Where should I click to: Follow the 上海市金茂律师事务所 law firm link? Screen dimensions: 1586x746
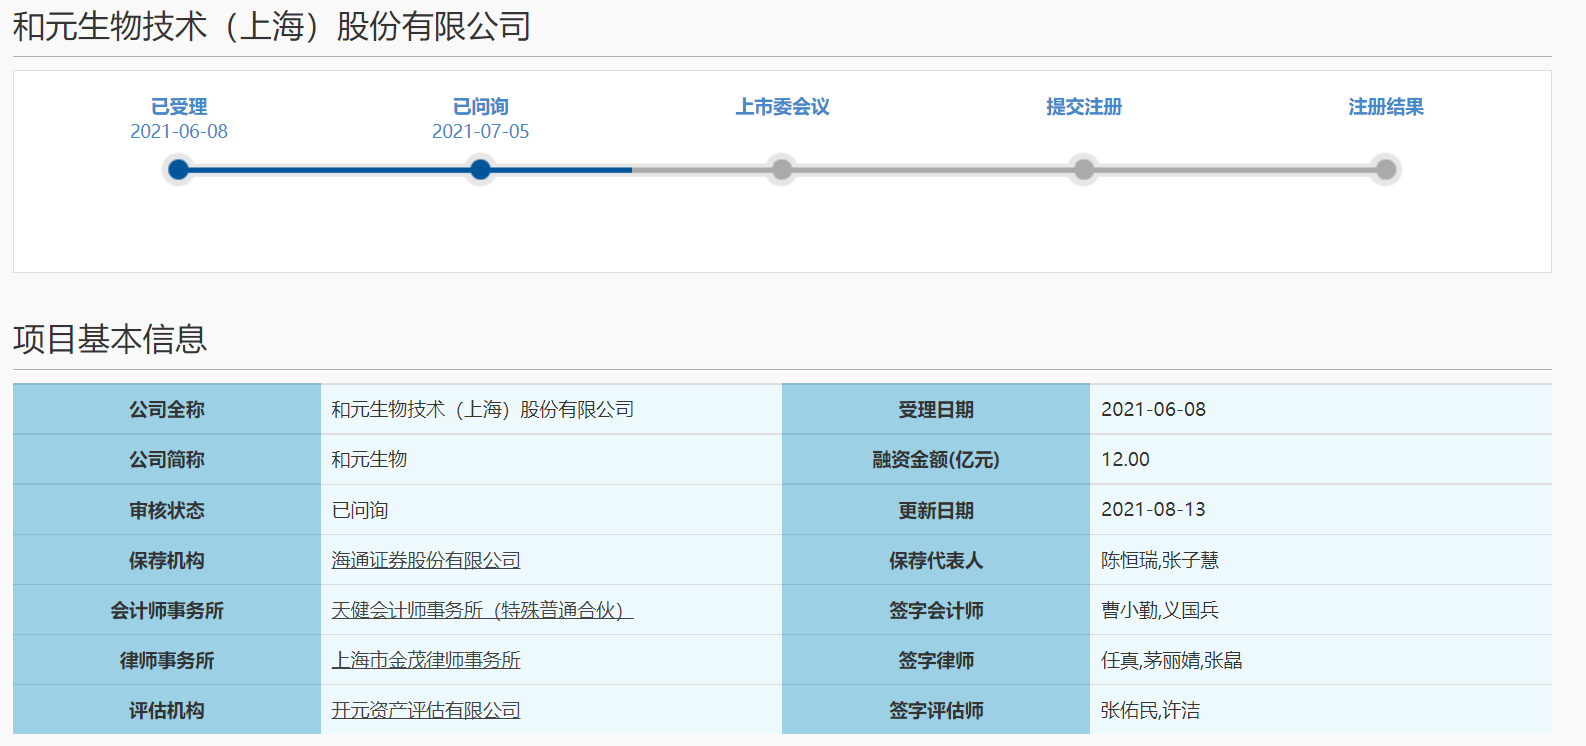pyautogui.click(x=426, y=661)
